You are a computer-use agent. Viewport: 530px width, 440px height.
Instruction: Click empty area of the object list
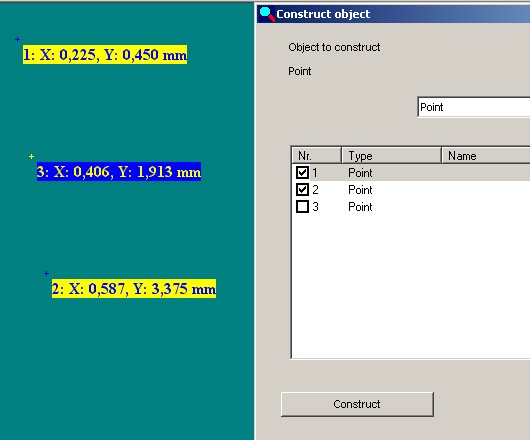coord(411,287)
